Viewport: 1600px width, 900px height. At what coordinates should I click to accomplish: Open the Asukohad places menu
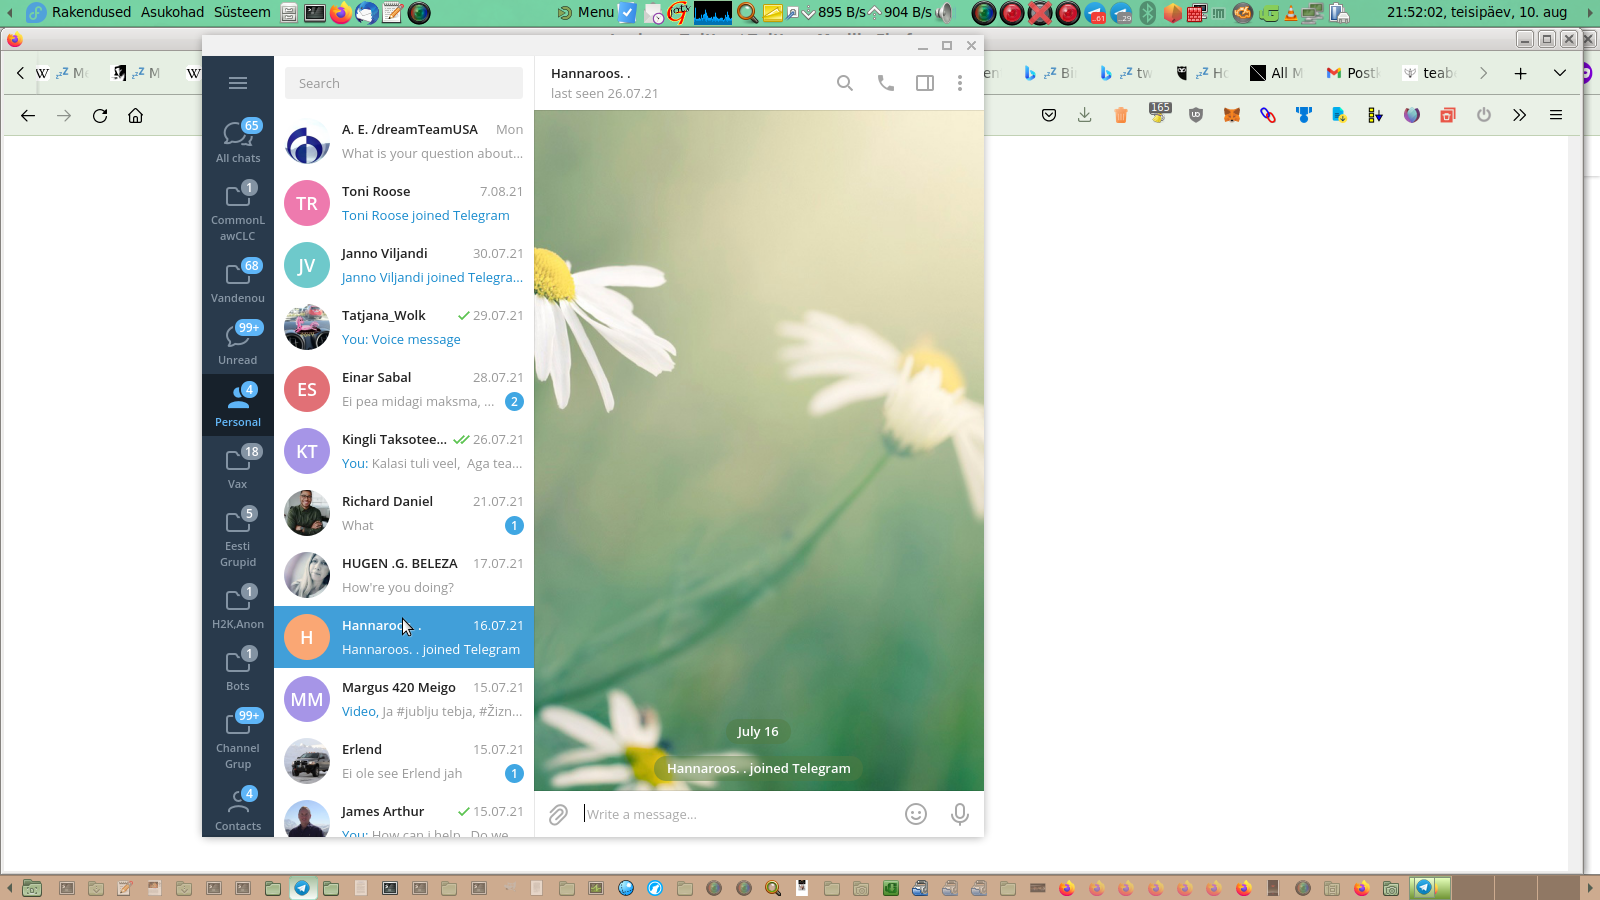[172, 12]
